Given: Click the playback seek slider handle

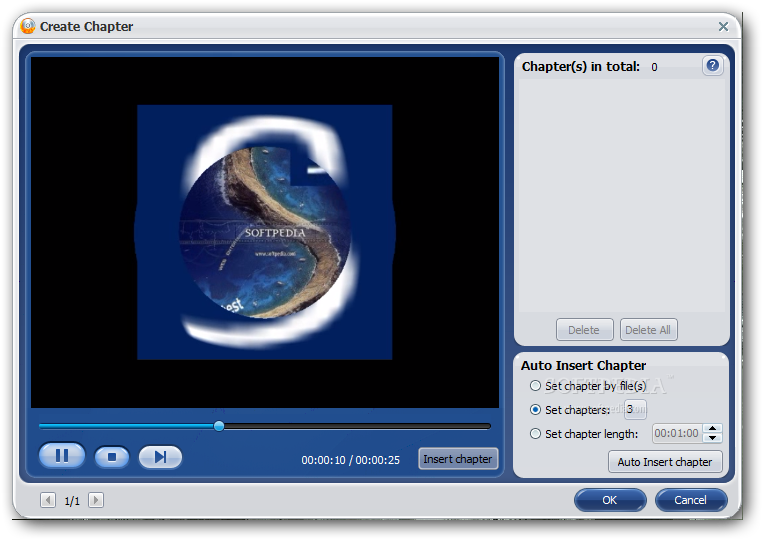Looking at the screenshot, I should (219, 426).
